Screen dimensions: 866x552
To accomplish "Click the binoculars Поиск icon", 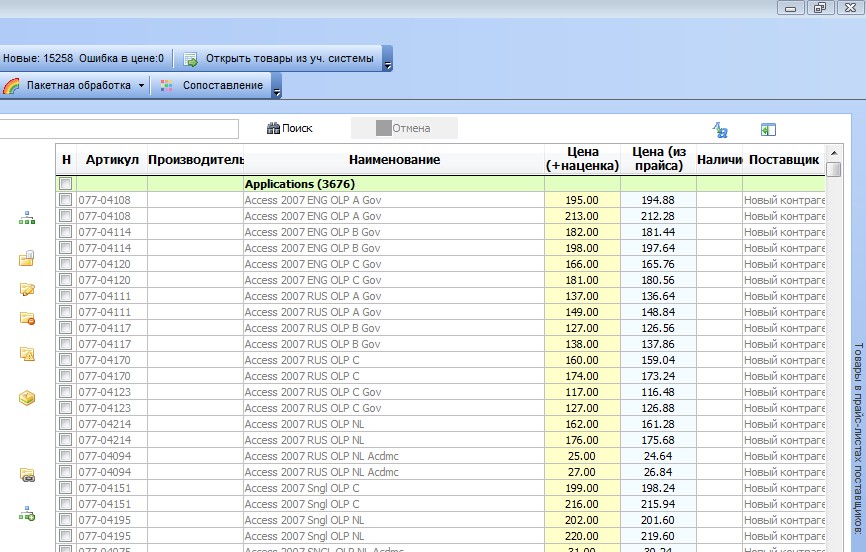I will point(273,128).
